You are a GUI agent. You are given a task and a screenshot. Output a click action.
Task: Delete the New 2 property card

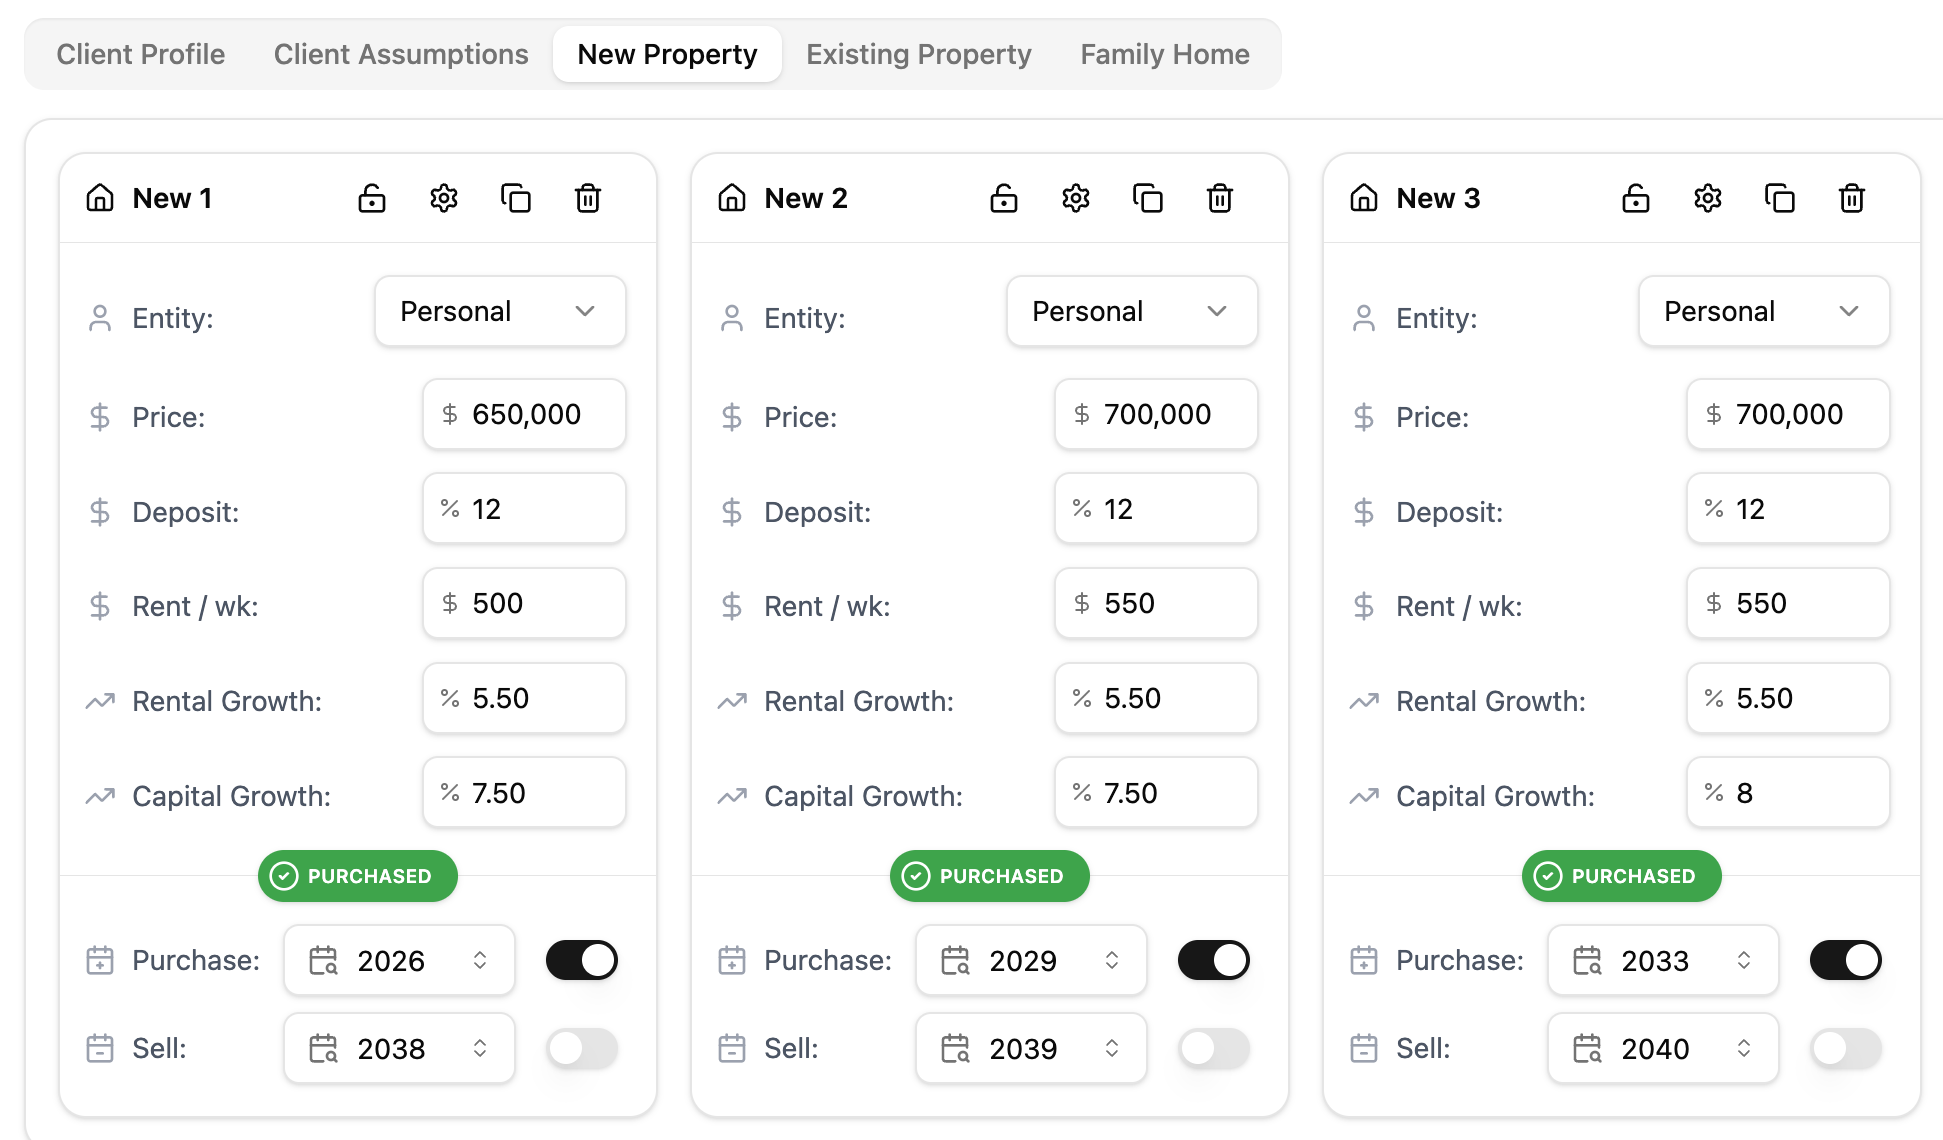pyautogui.click(x=1220, y=198)
